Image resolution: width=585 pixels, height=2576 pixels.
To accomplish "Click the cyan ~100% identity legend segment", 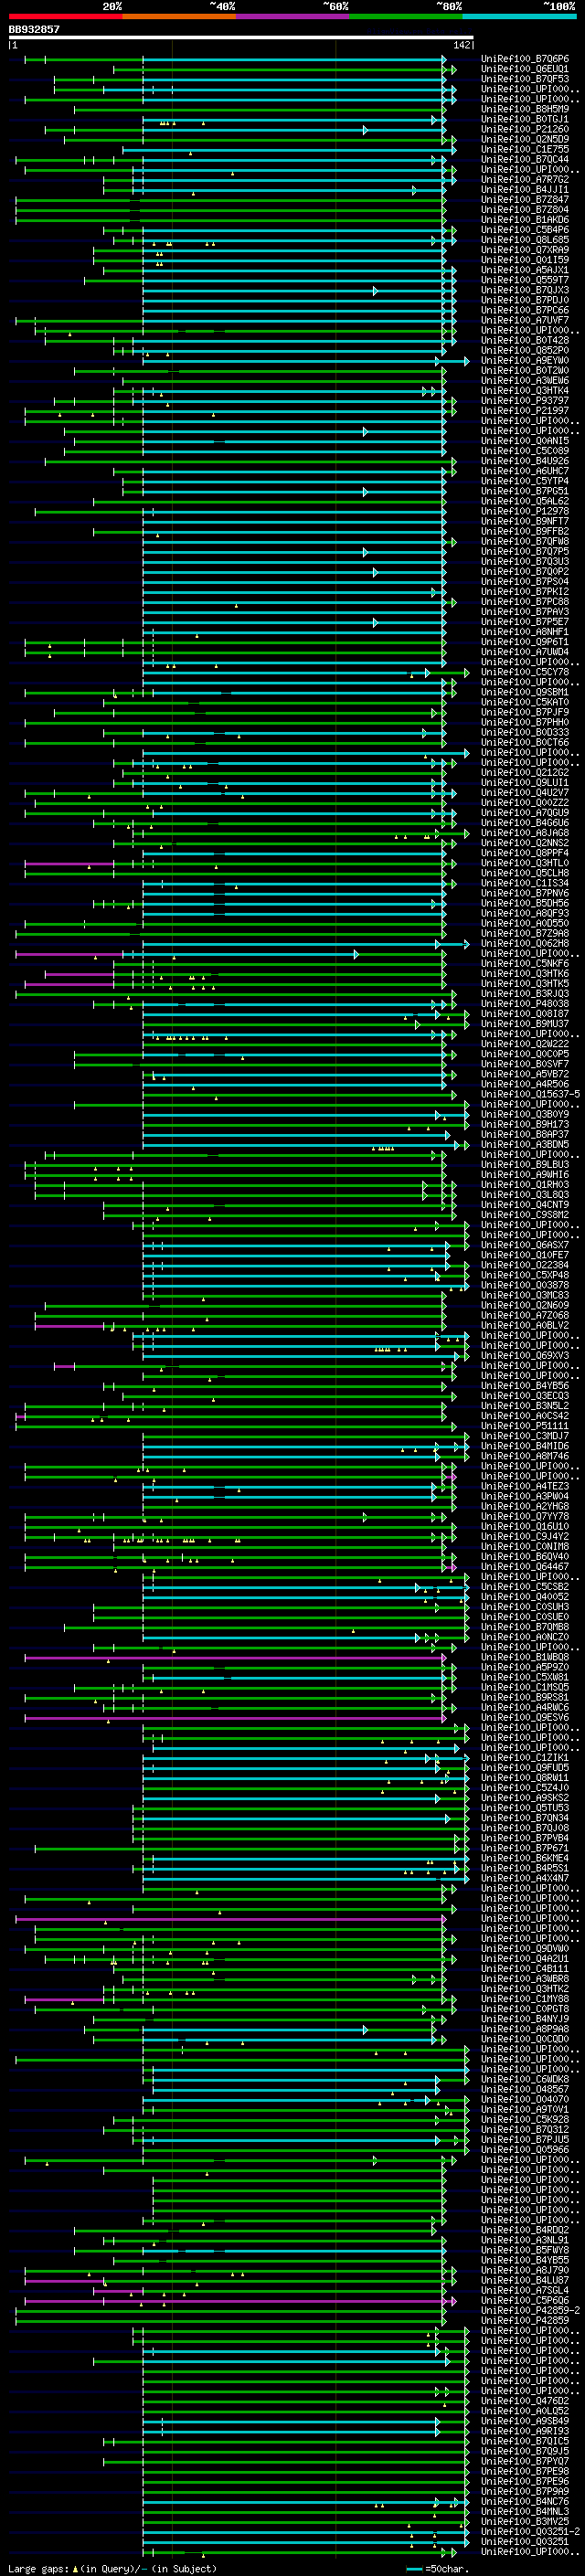I will click(x=519, y=16).
